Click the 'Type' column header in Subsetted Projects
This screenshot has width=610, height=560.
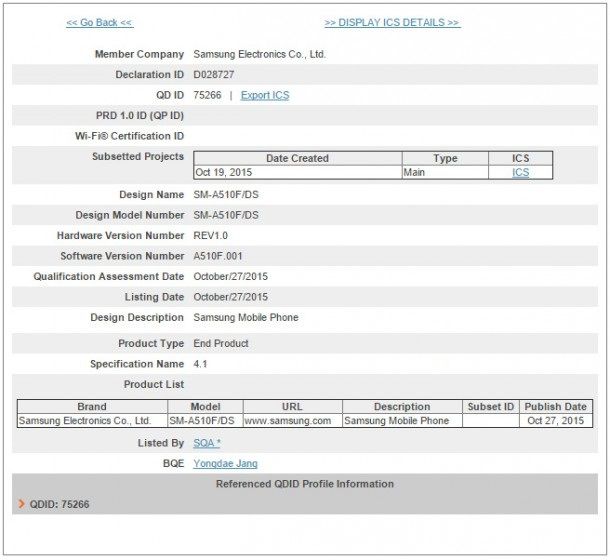coord(445,158)
